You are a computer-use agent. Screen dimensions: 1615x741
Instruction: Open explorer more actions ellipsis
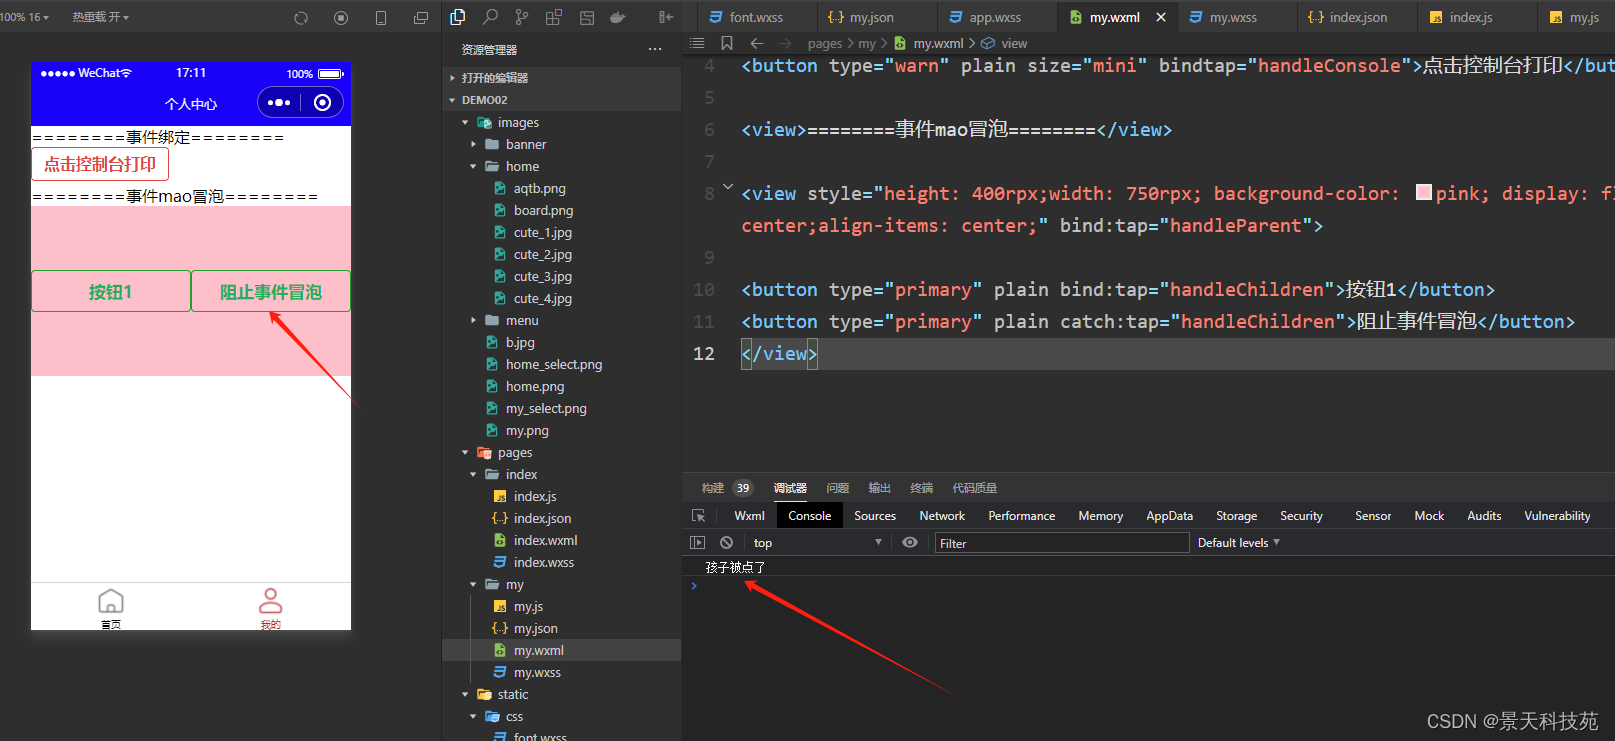(x=655, y=49)
